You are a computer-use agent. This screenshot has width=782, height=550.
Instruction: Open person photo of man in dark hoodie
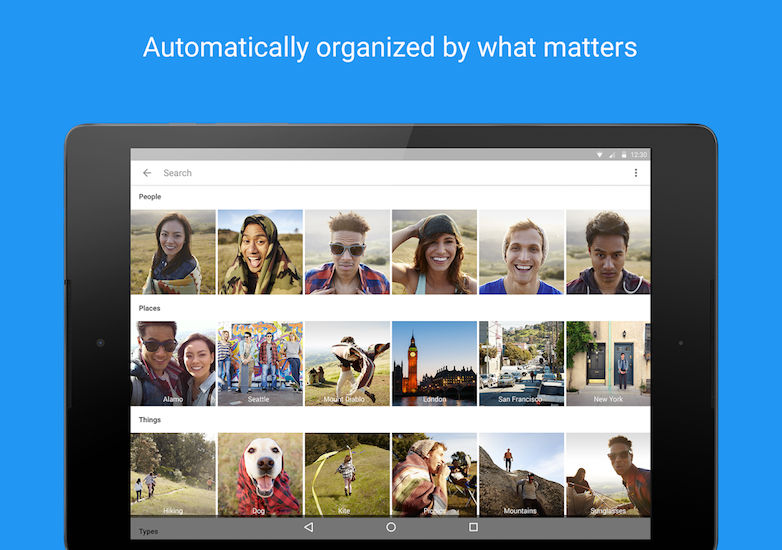[608, 252]
